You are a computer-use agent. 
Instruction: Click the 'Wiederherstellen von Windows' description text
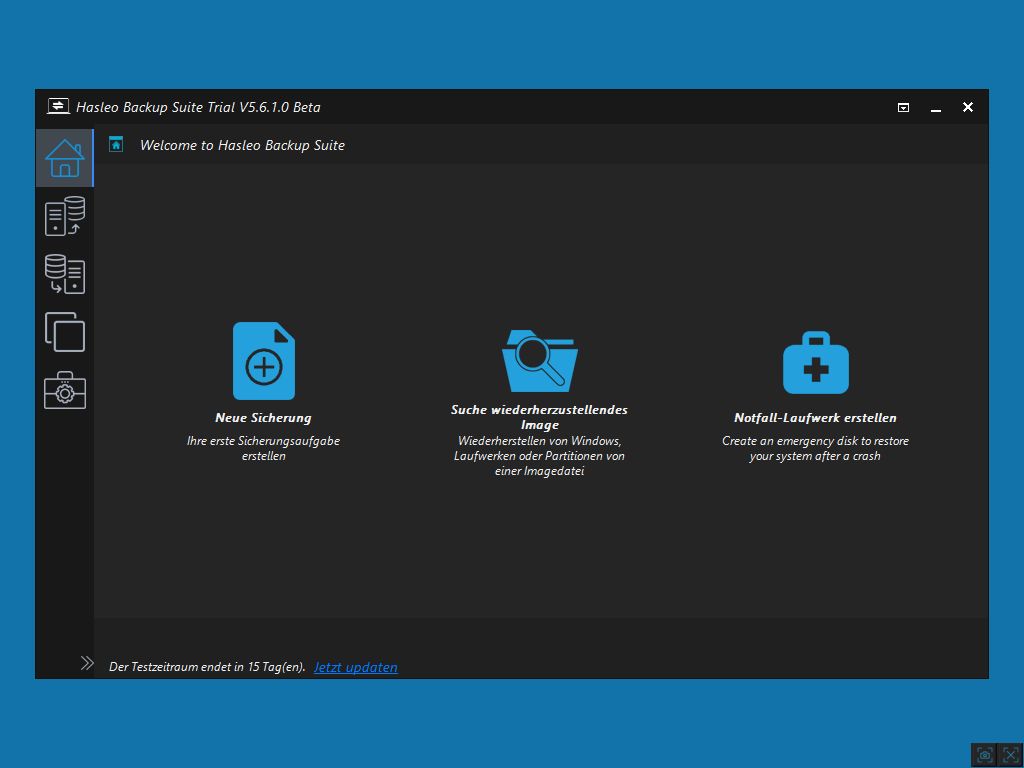click(x=539, y=456)
